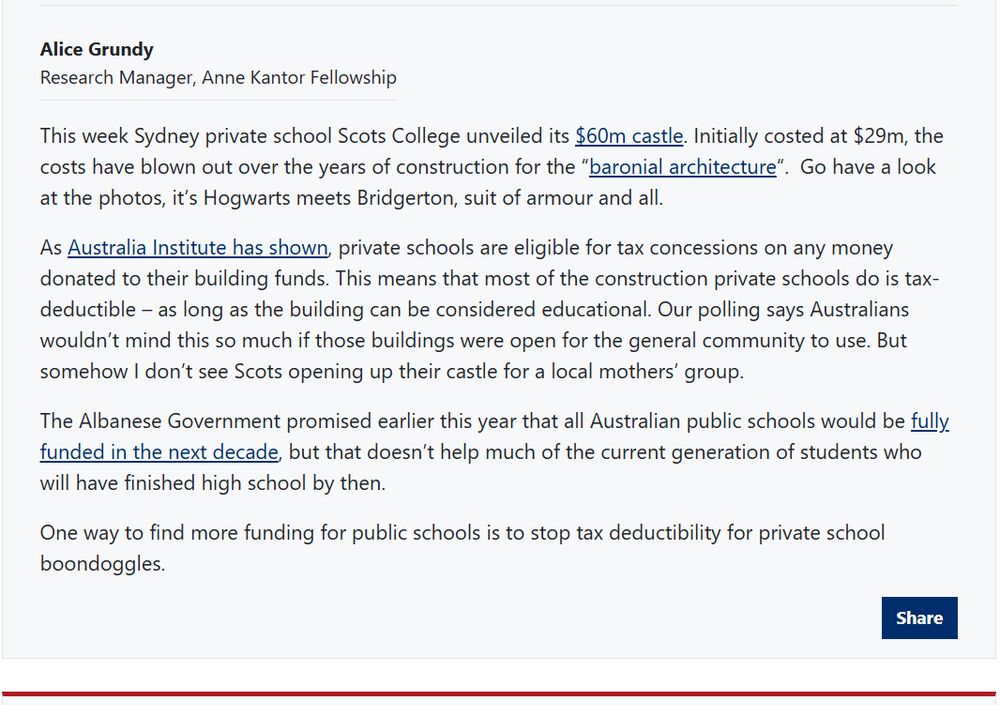Follow the "baronial architecture" hyperlink
The height and width of the screenshot is (705, 1000).
682,167
